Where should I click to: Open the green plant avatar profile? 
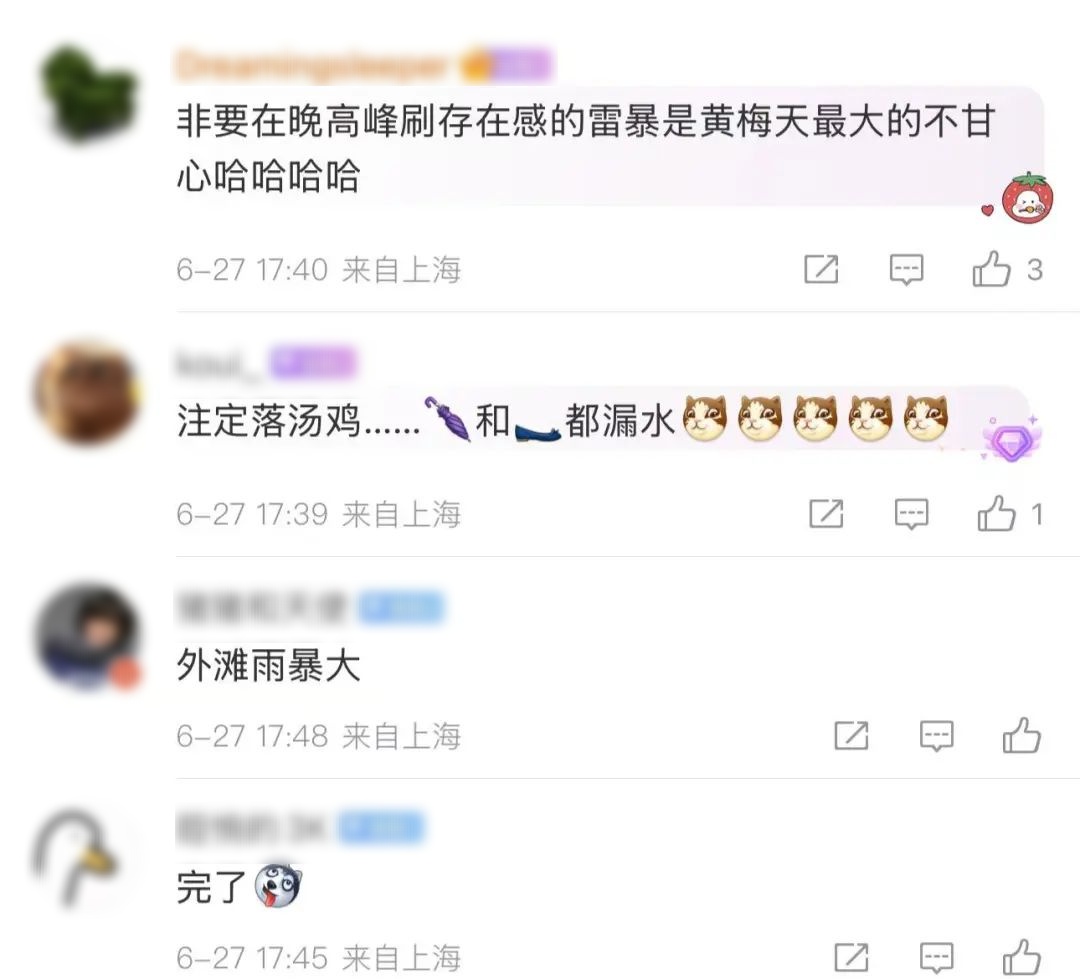coord(87,93)
